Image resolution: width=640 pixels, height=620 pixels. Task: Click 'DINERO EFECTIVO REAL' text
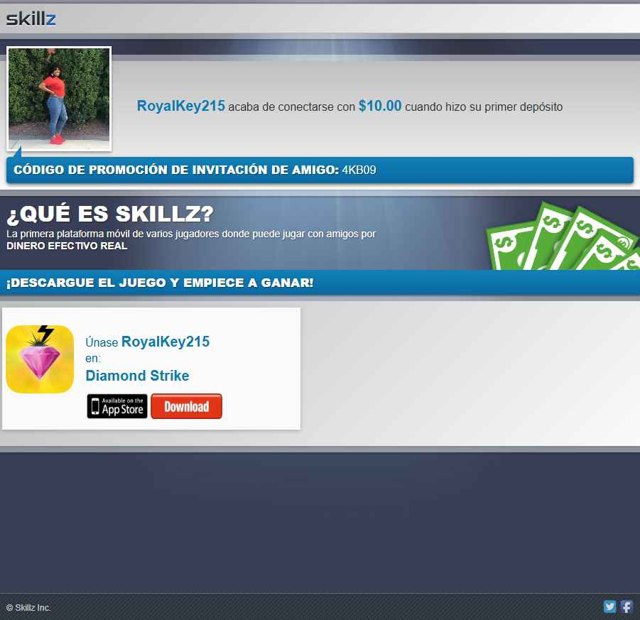coord(67,246)
